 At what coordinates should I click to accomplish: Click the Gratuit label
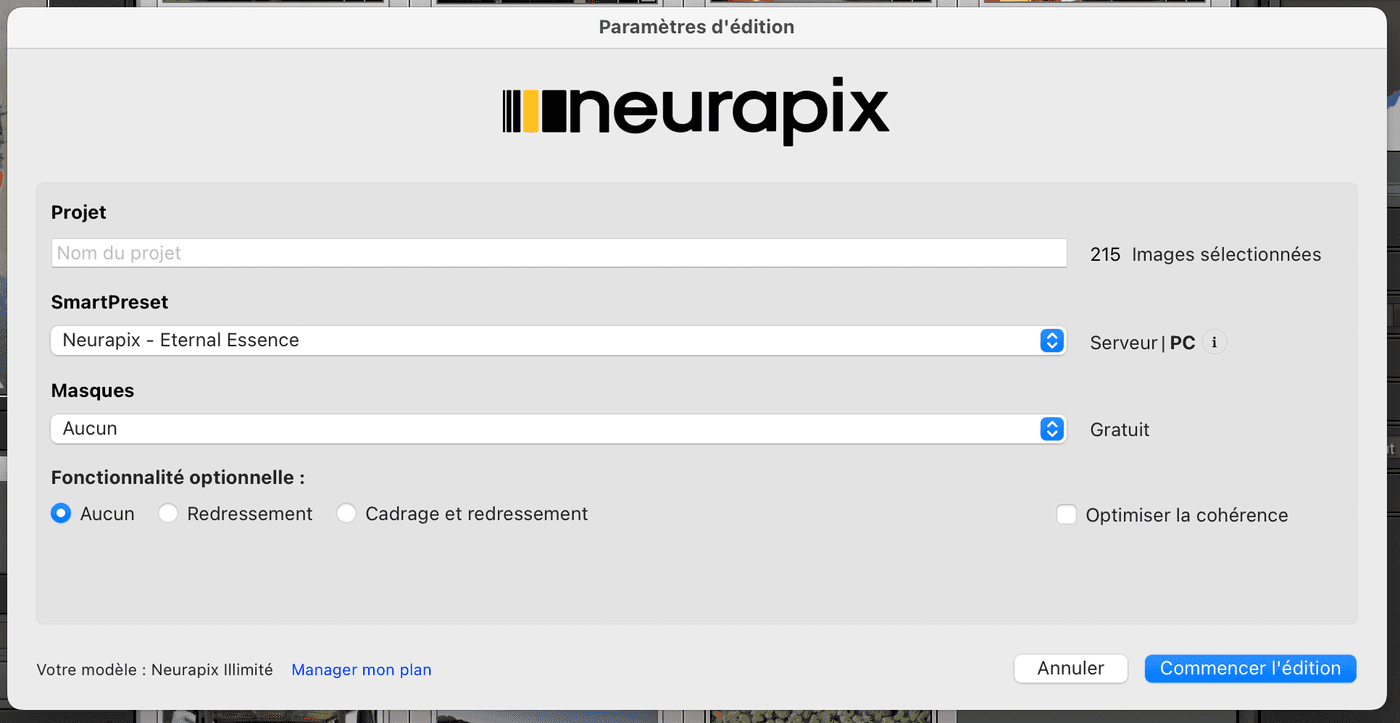1120,430
